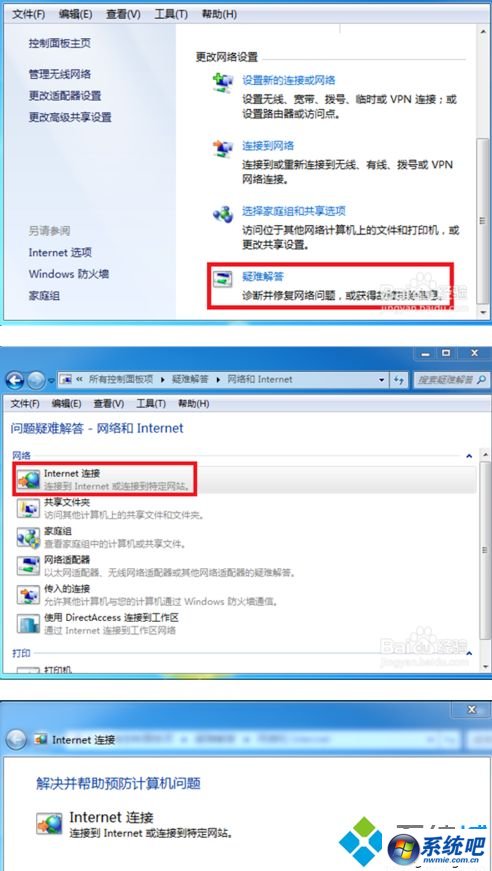Open the 家庭组 troubleshooter icon
The height and width of the screenshot is (871, 492).
tap(28, 537)
